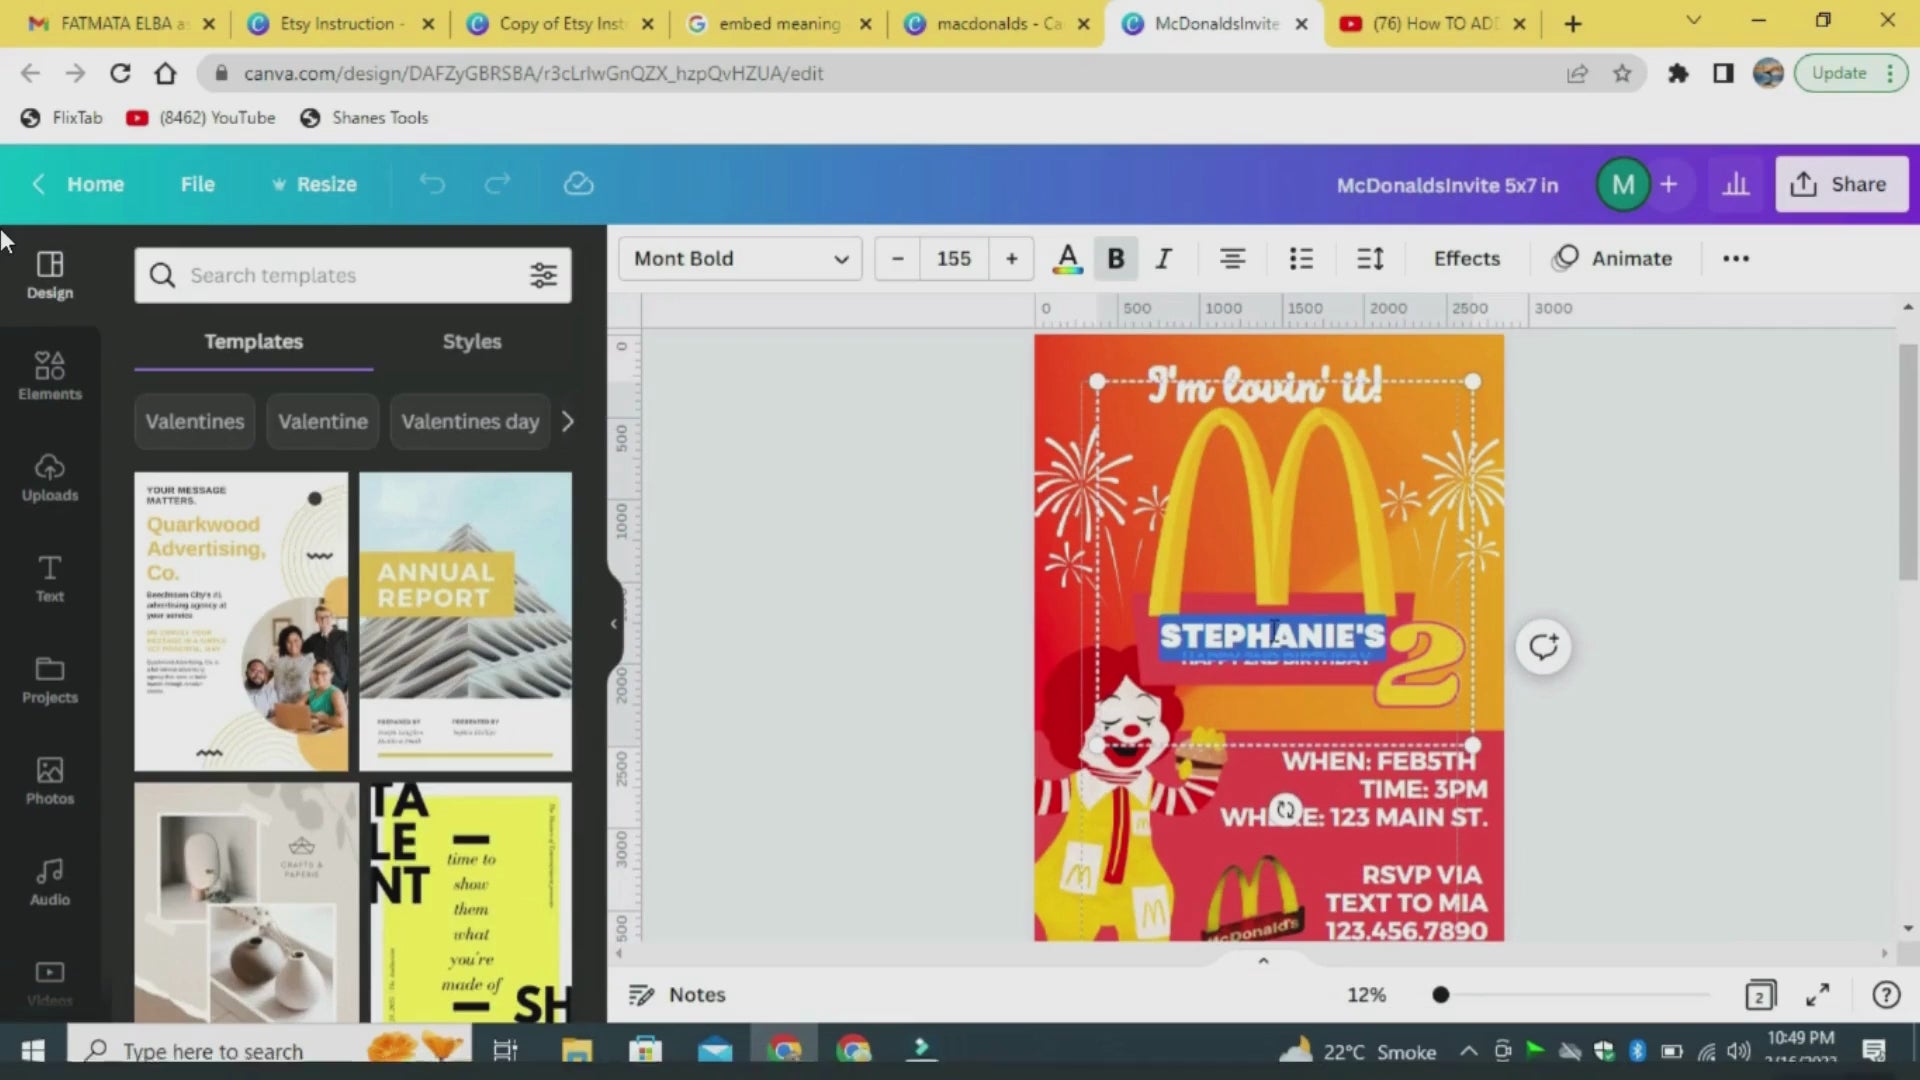The height and width of the screenshot is (1080, 1920).
Task: Expand more toolbar options ellipsis
Action: 1736,259
